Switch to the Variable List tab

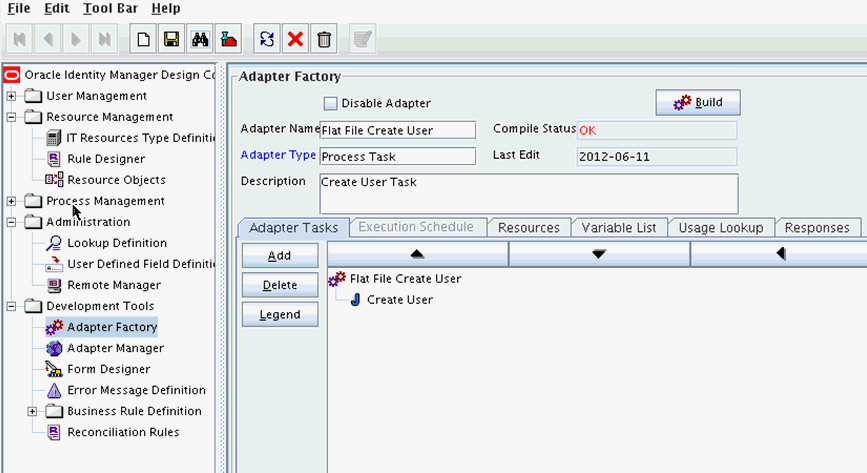click(x=619, y=227)
